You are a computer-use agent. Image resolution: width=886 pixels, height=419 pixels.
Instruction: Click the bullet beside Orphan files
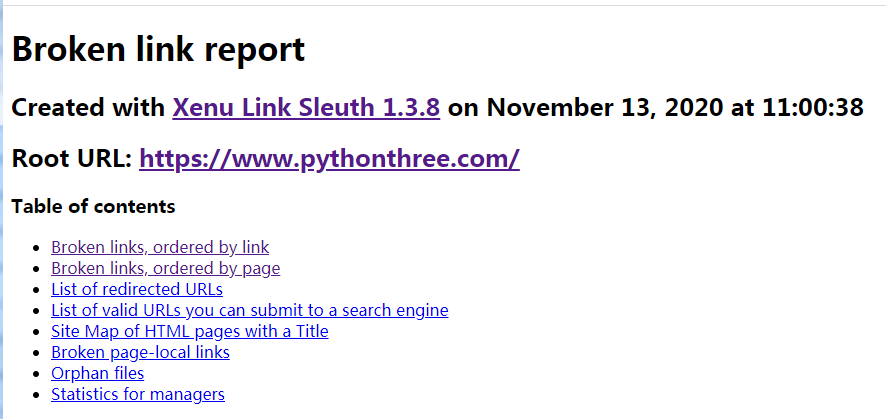tap(38, 374)
